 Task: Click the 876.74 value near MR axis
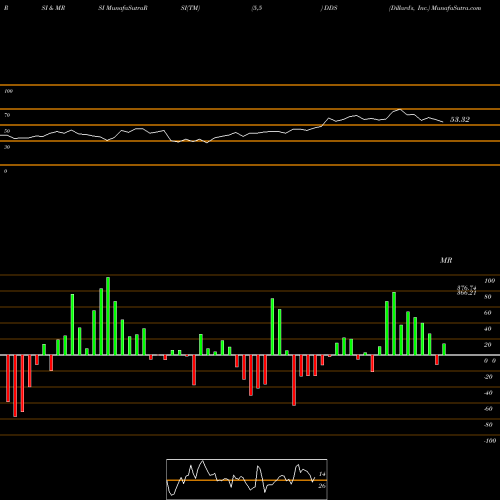(466, 288)
